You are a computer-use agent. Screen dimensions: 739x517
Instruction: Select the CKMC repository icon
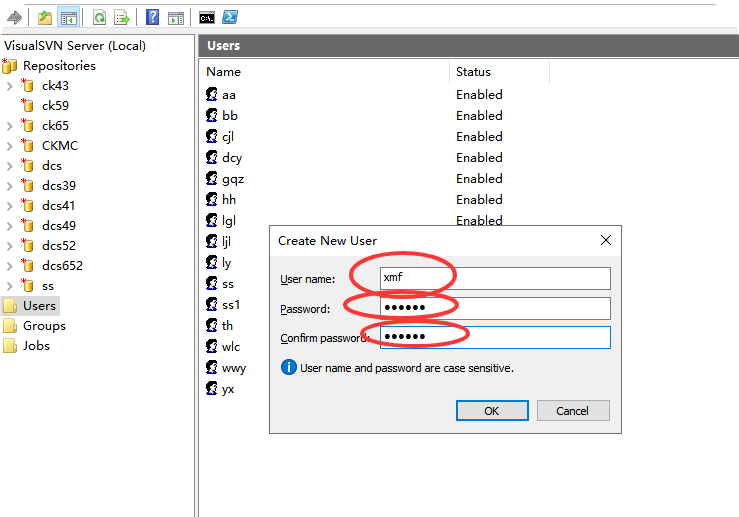click(27, 145)
